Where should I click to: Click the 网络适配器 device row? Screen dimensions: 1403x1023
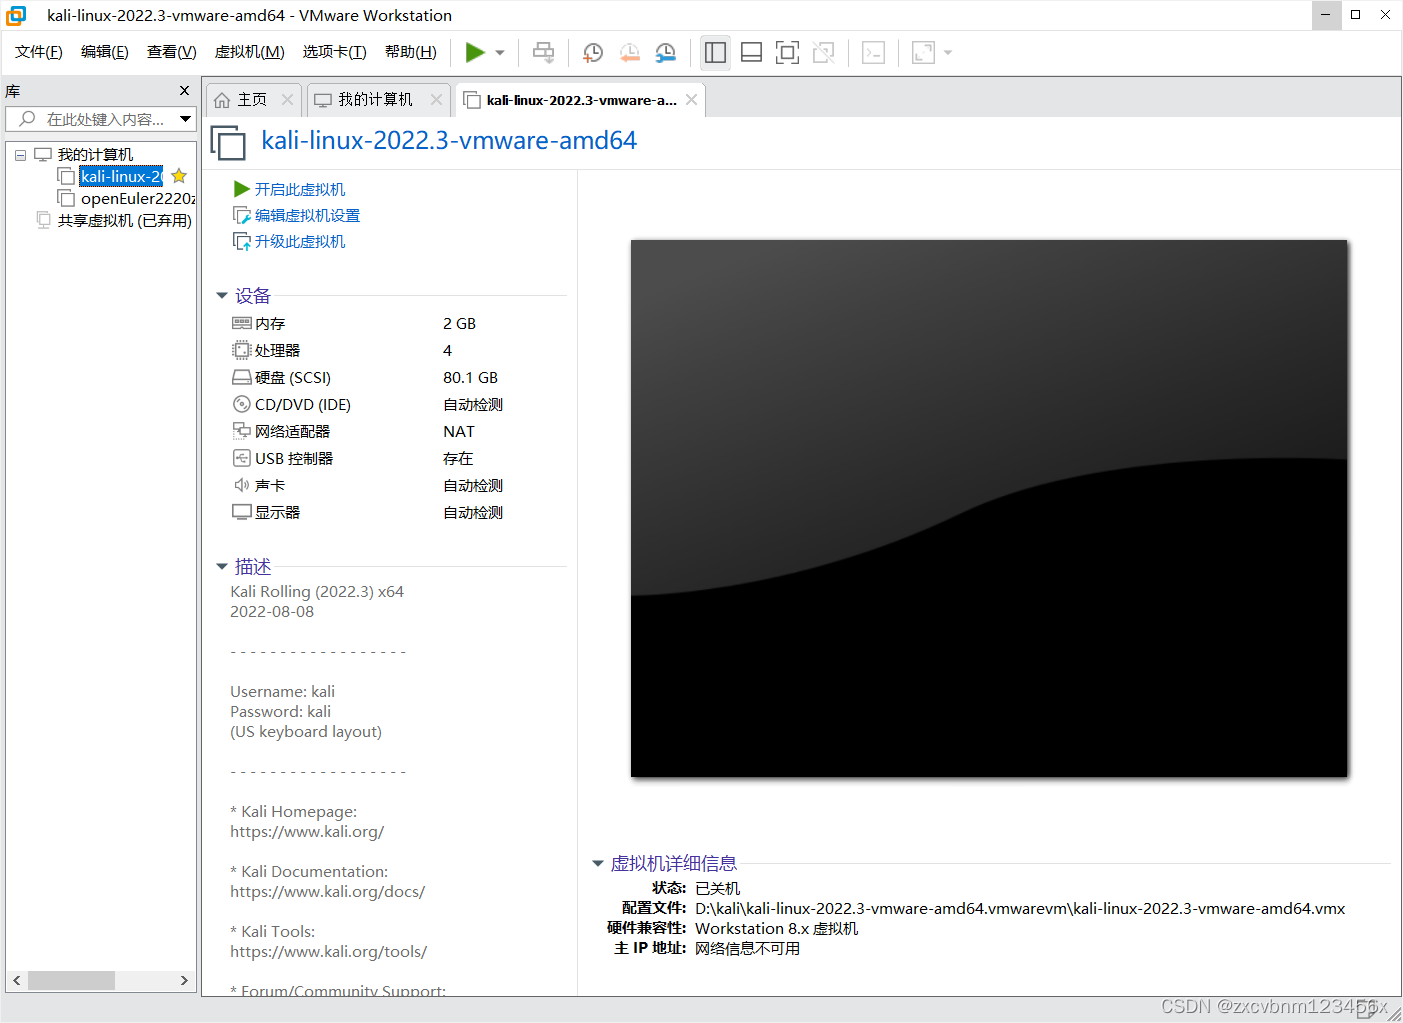pos(398,432)
